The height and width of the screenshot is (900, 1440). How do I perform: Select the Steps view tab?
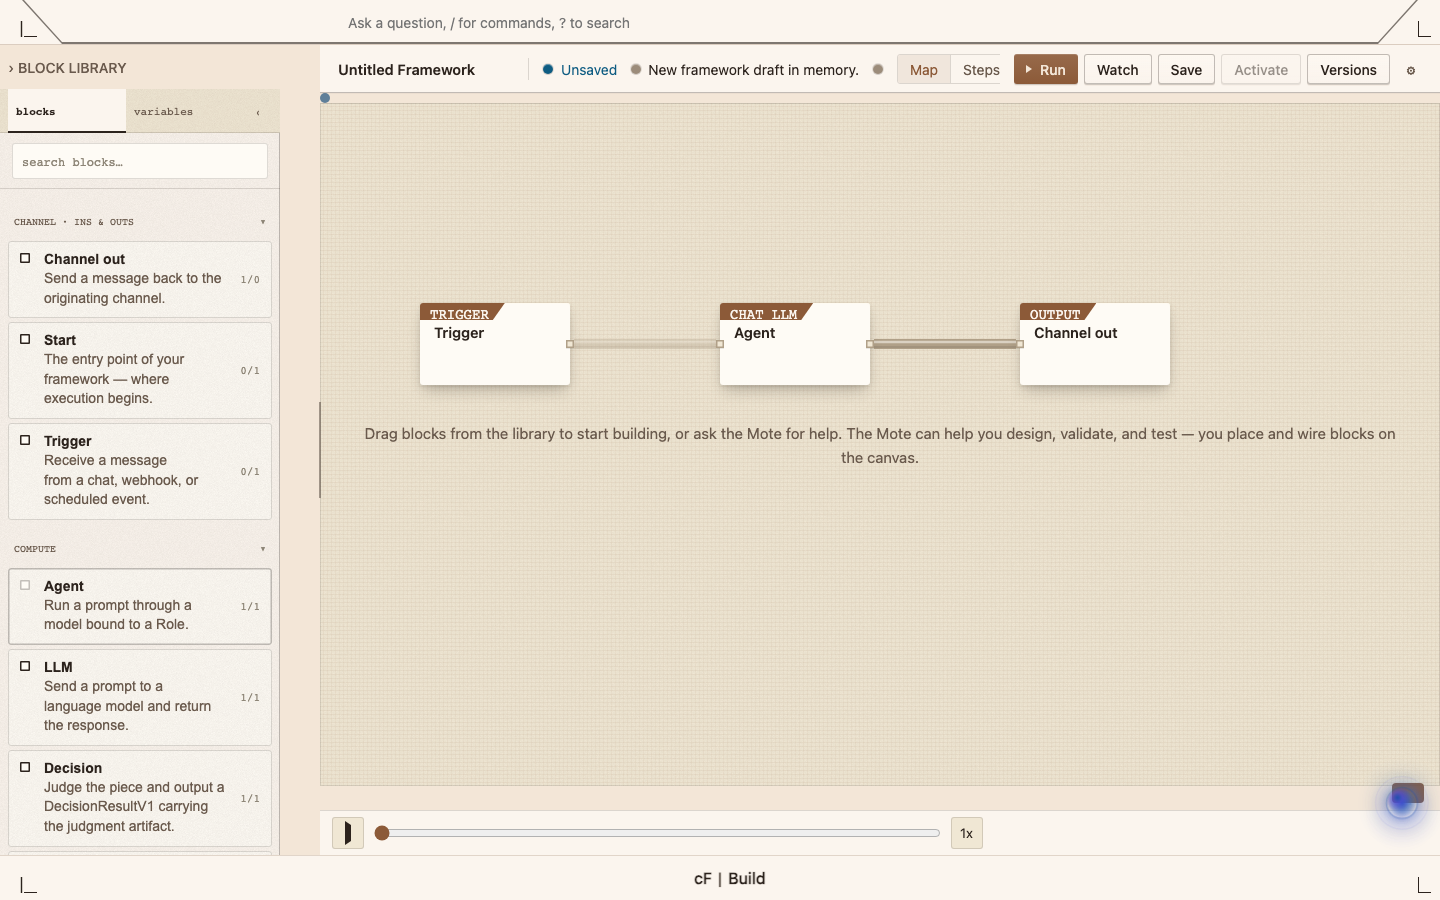[981, 70]
